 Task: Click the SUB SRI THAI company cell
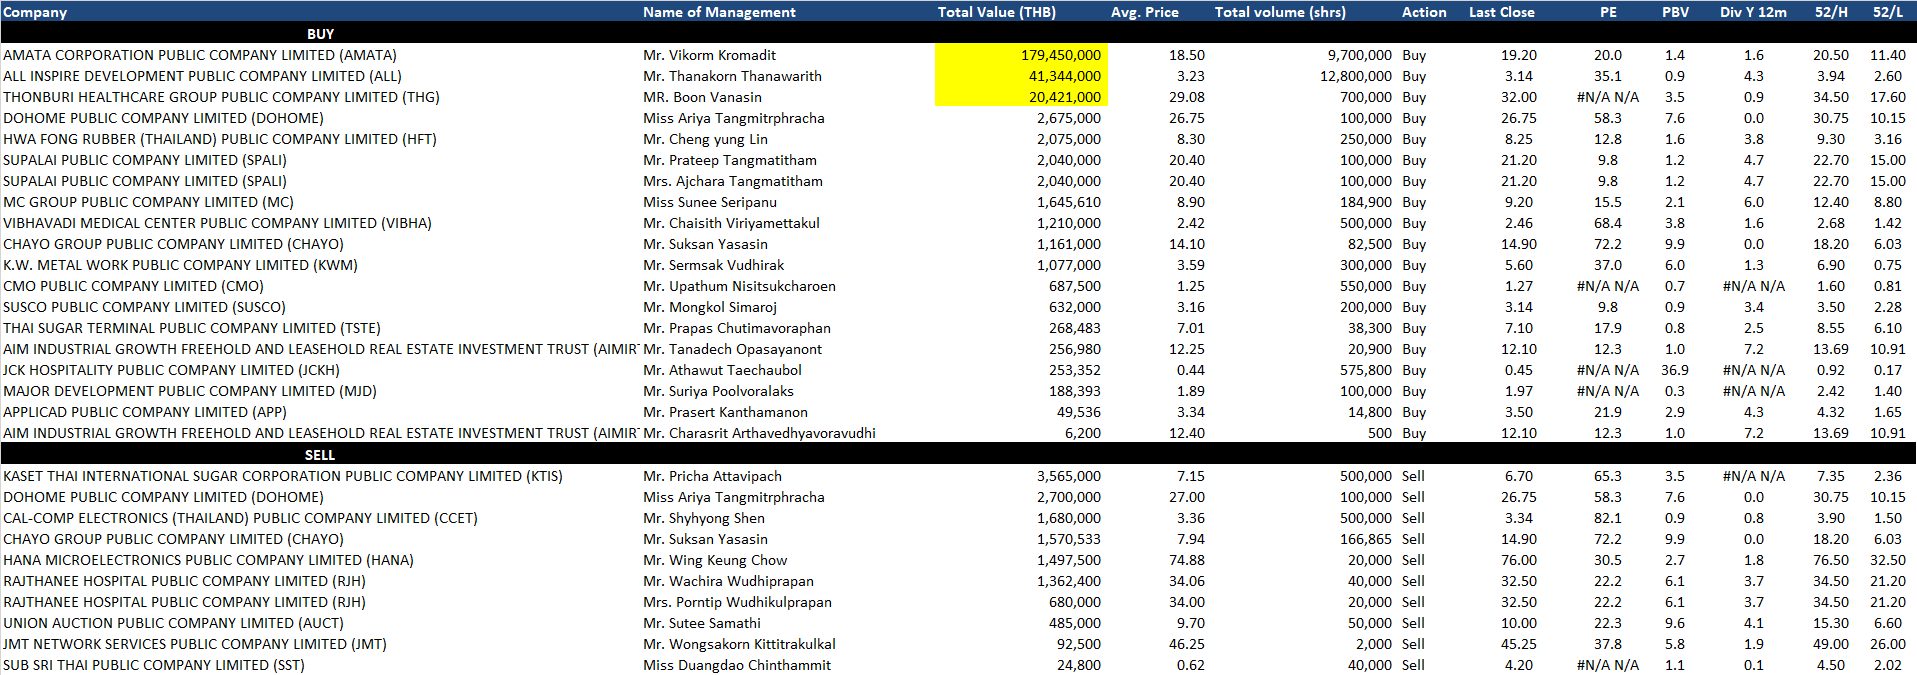[x=153, y=665]
